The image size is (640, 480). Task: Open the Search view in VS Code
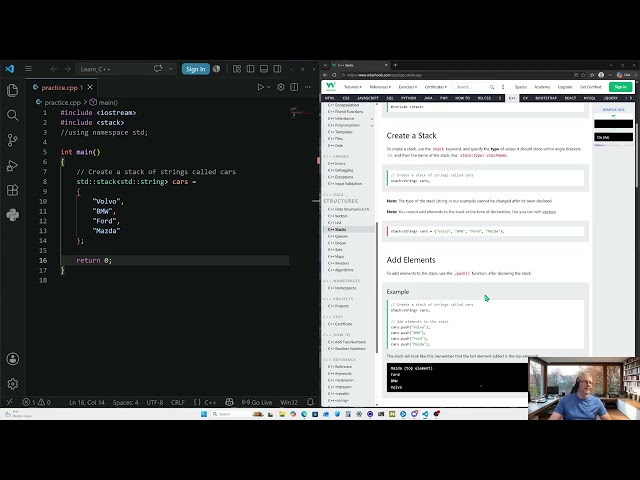pos(13,116)
